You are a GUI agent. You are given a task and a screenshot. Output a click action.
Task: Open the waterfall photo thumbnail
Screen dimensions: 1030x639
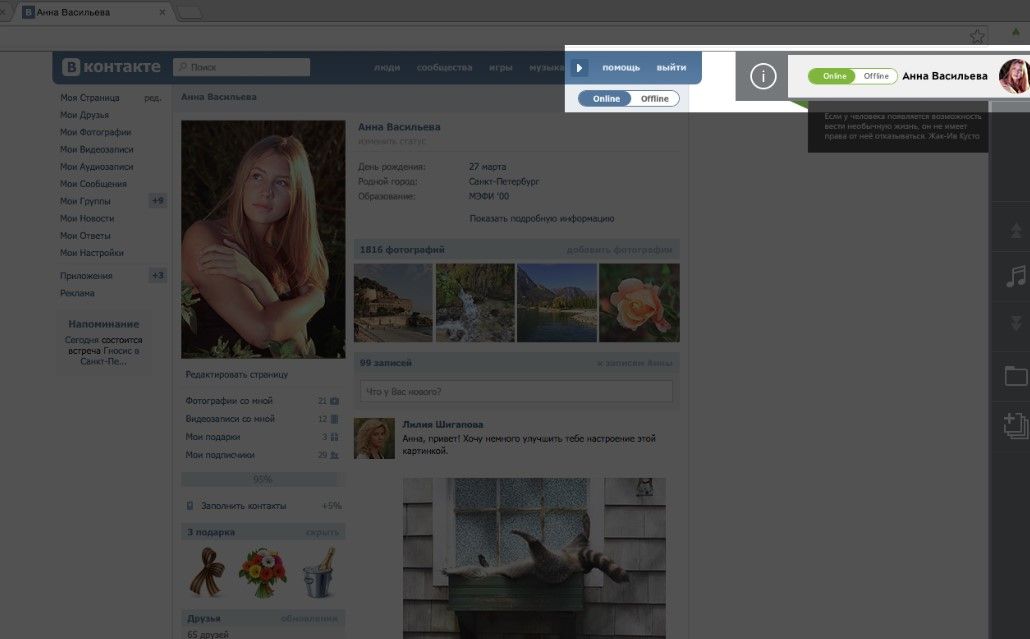click(475, 303)
